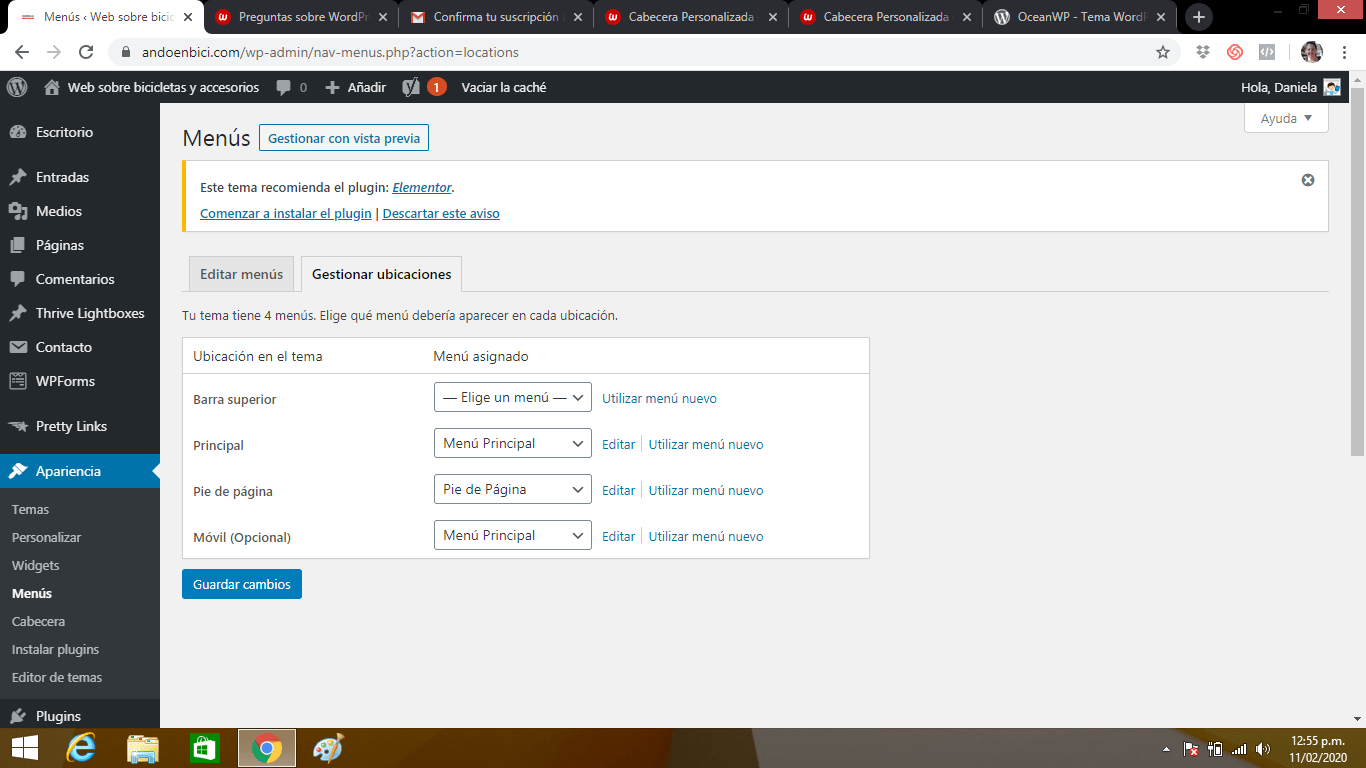Click Gestionar con vista previa button

pyautogui.click(x=344, y=138)
